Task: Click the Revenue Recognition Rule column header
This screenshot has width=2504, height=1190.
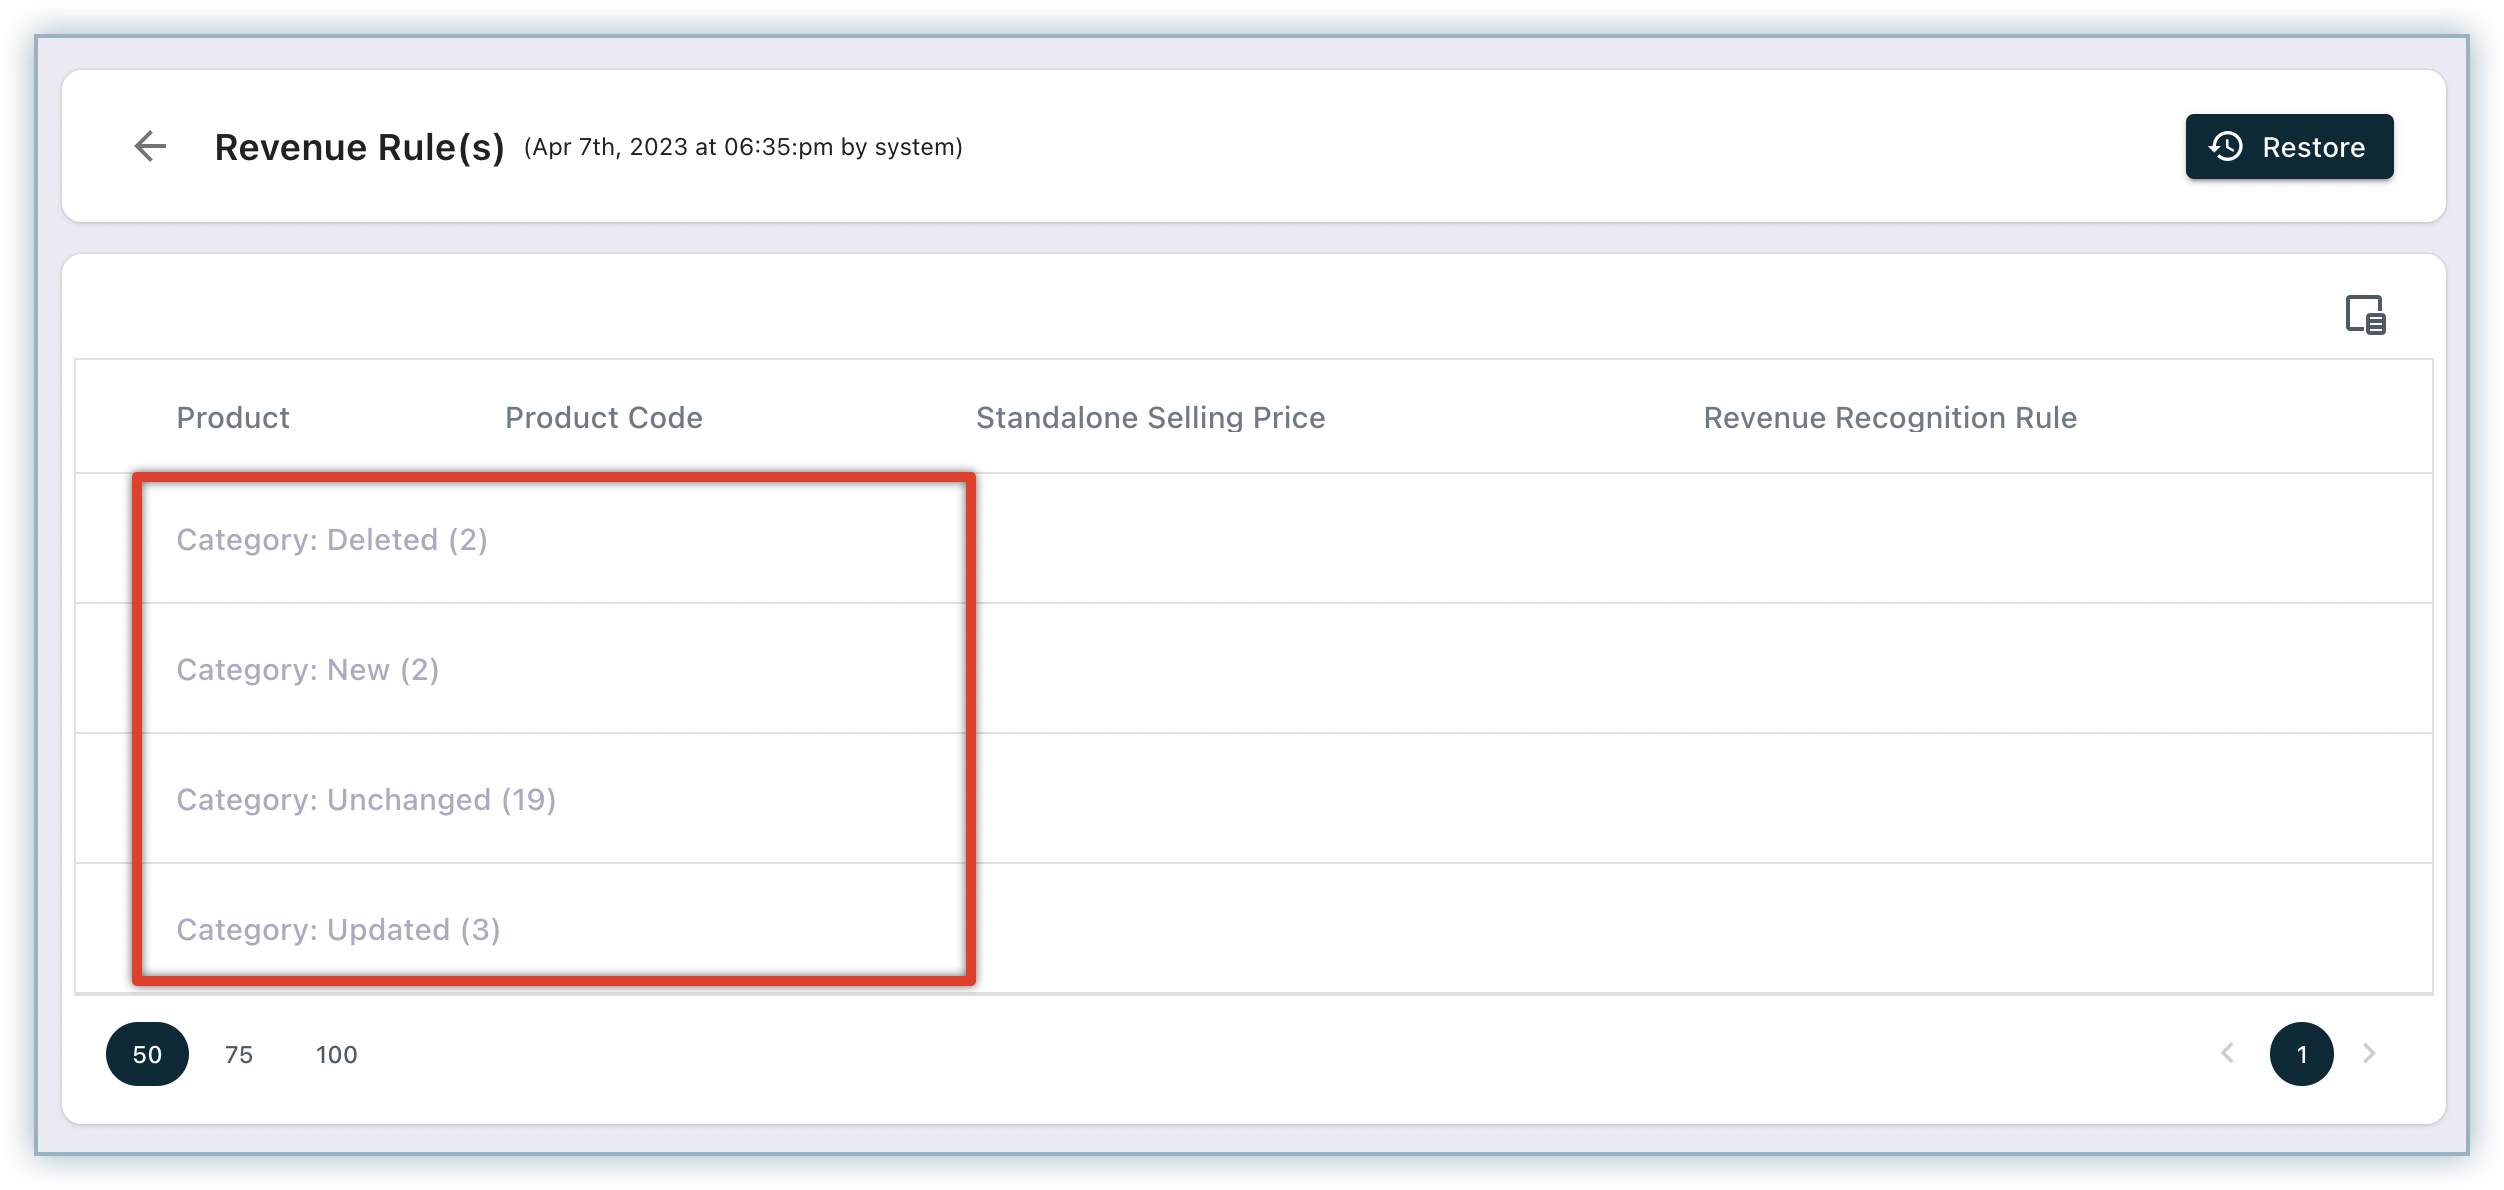Action: point(1889,417)
